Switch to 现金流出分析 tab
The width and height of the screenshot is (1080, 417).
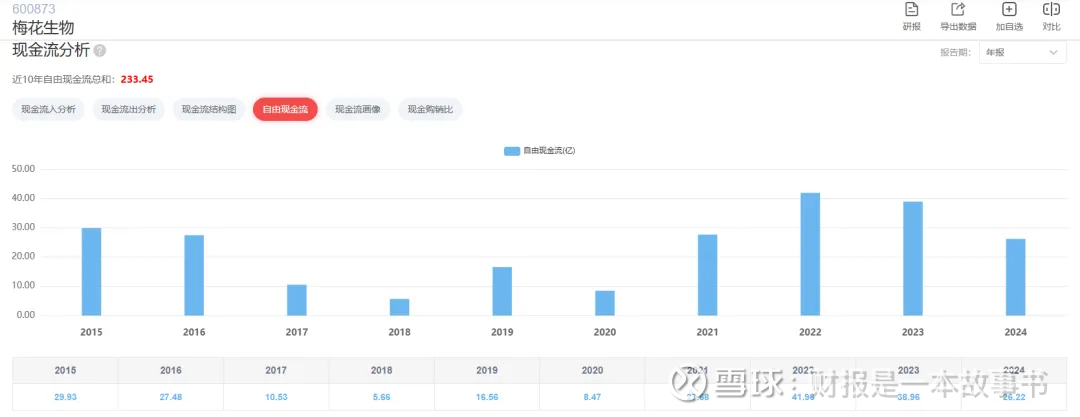(x=128, y=110)
